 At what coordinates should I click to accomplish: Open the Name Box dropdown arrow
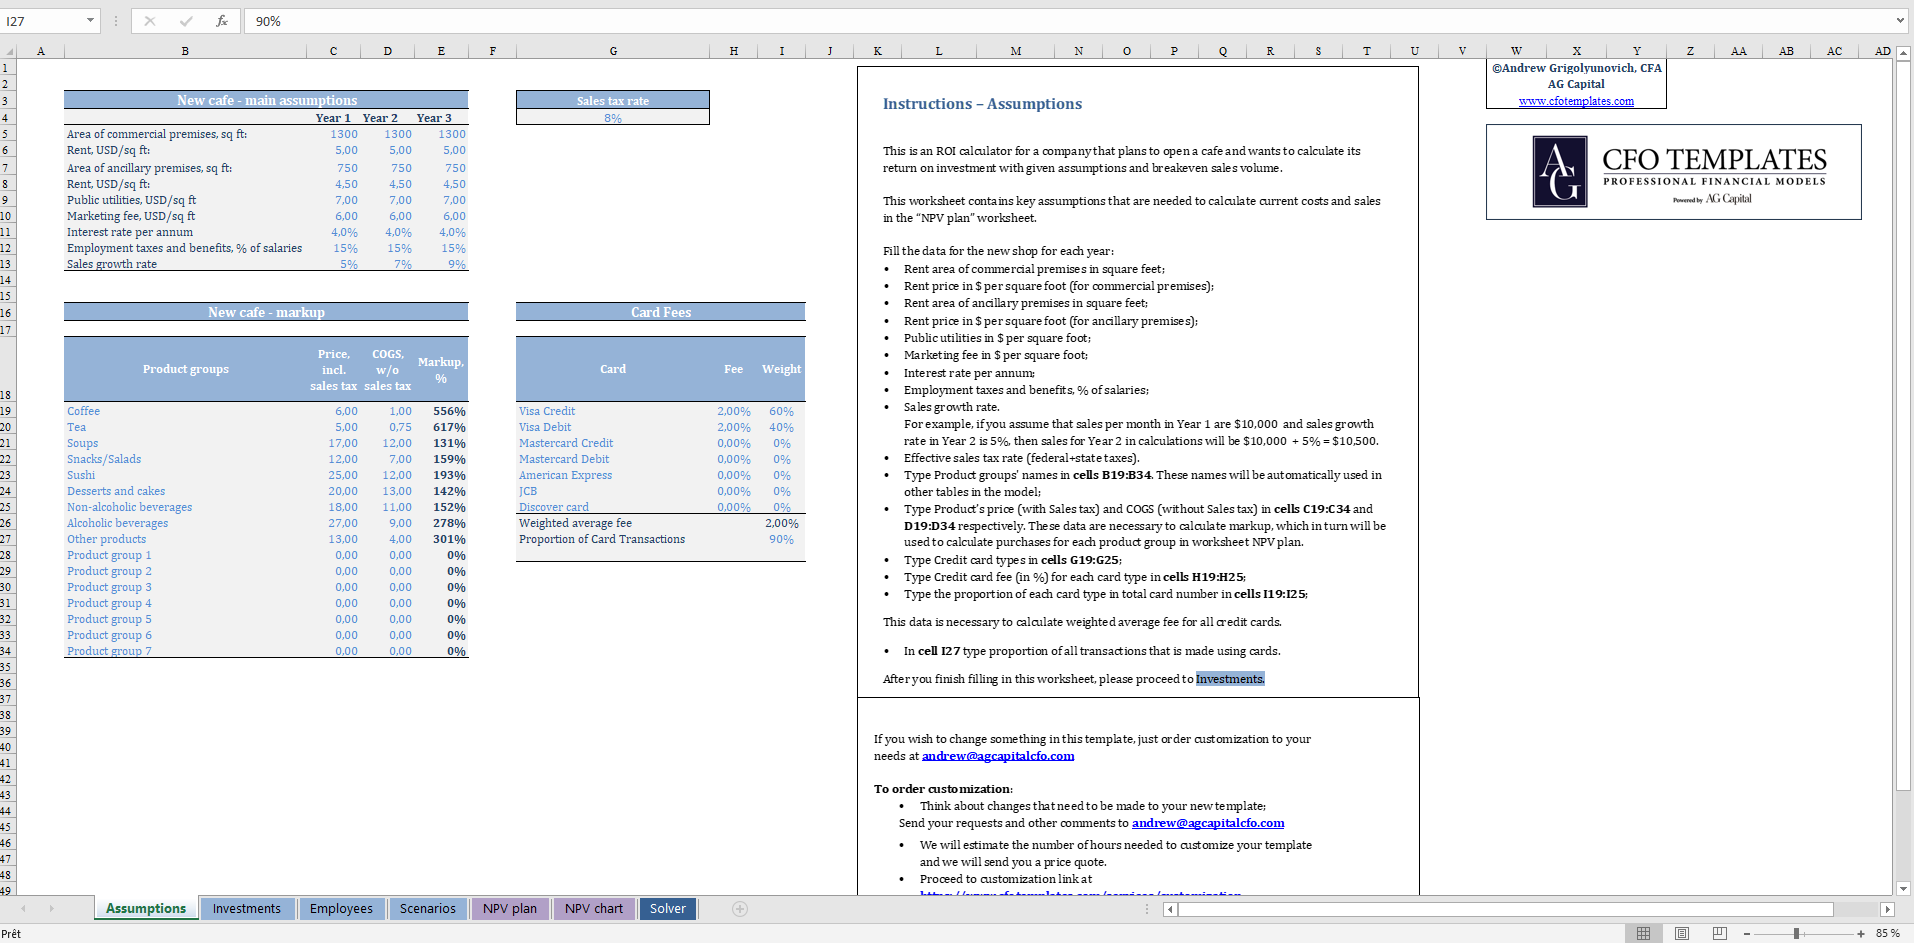pyautogui.click(x=90, y=21)
